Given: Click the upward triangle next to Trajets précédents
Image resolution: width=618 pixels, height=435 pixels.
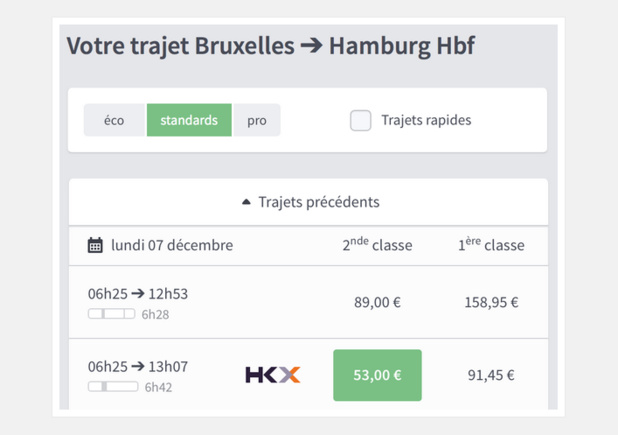Looking at the screenshot, I should tap(247, 202).
